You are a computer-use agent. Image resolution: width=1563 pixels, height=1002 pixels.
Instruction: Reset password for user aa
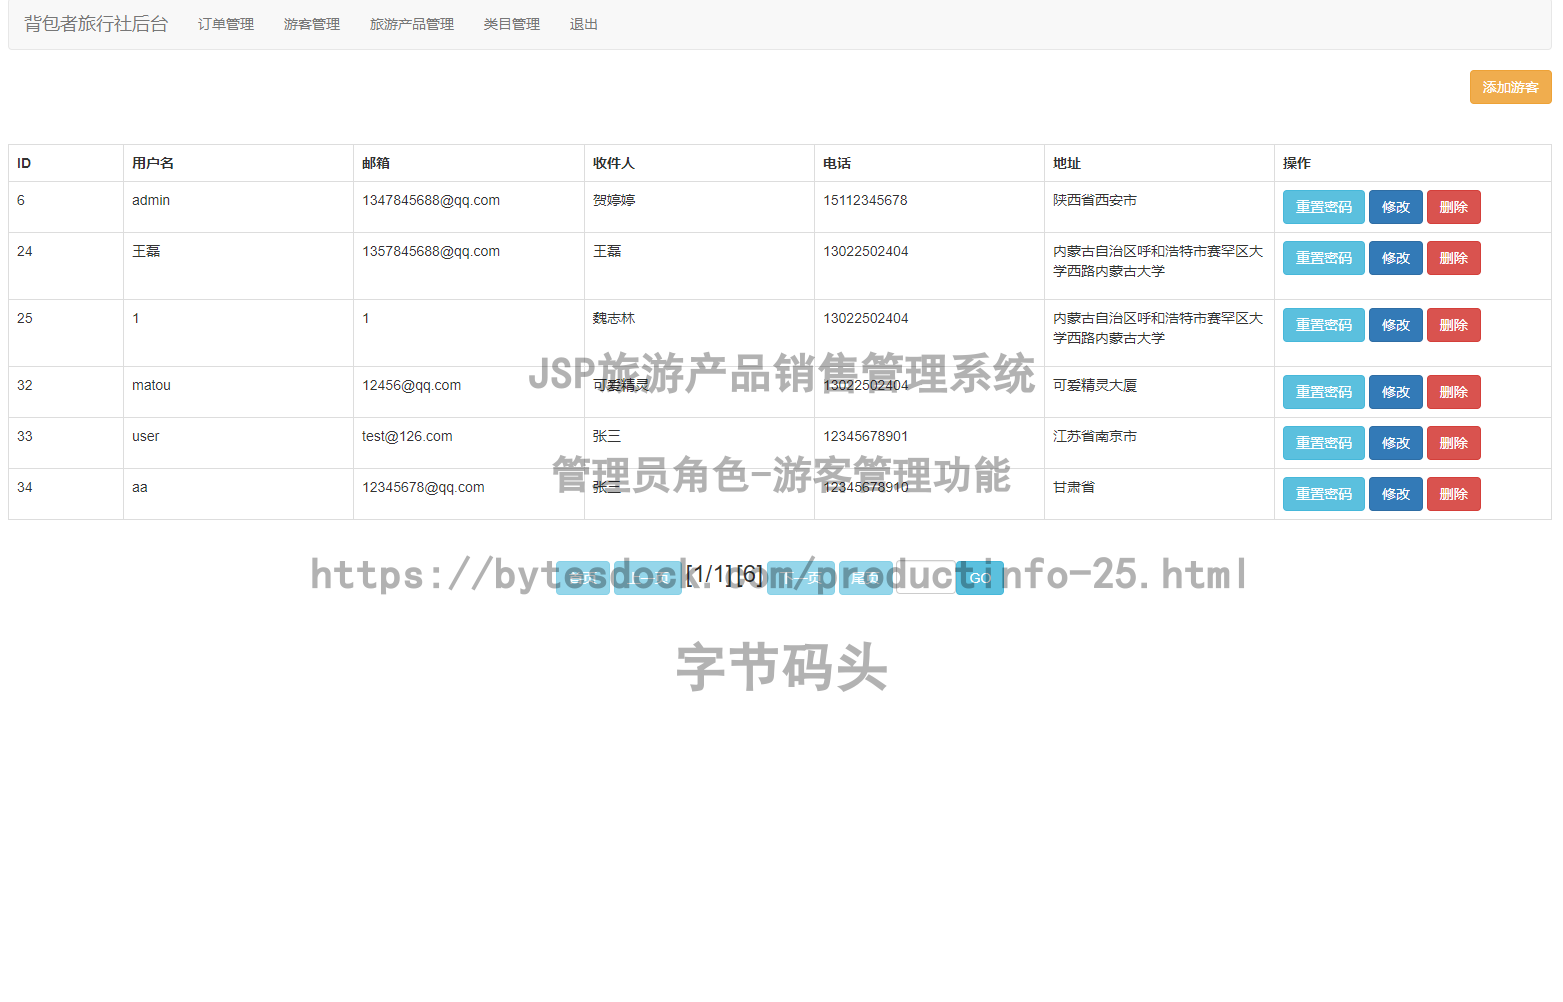1323,494
